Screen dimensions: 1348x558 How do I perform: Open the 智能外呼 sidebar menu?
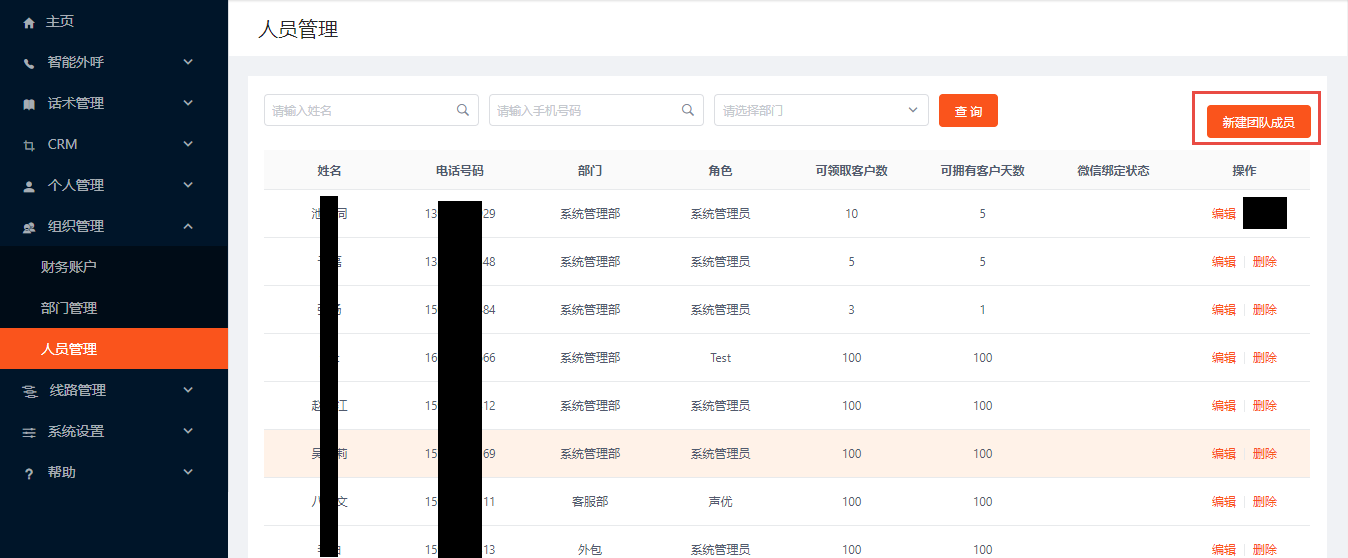pyautogui.click(x=114, y=62)
